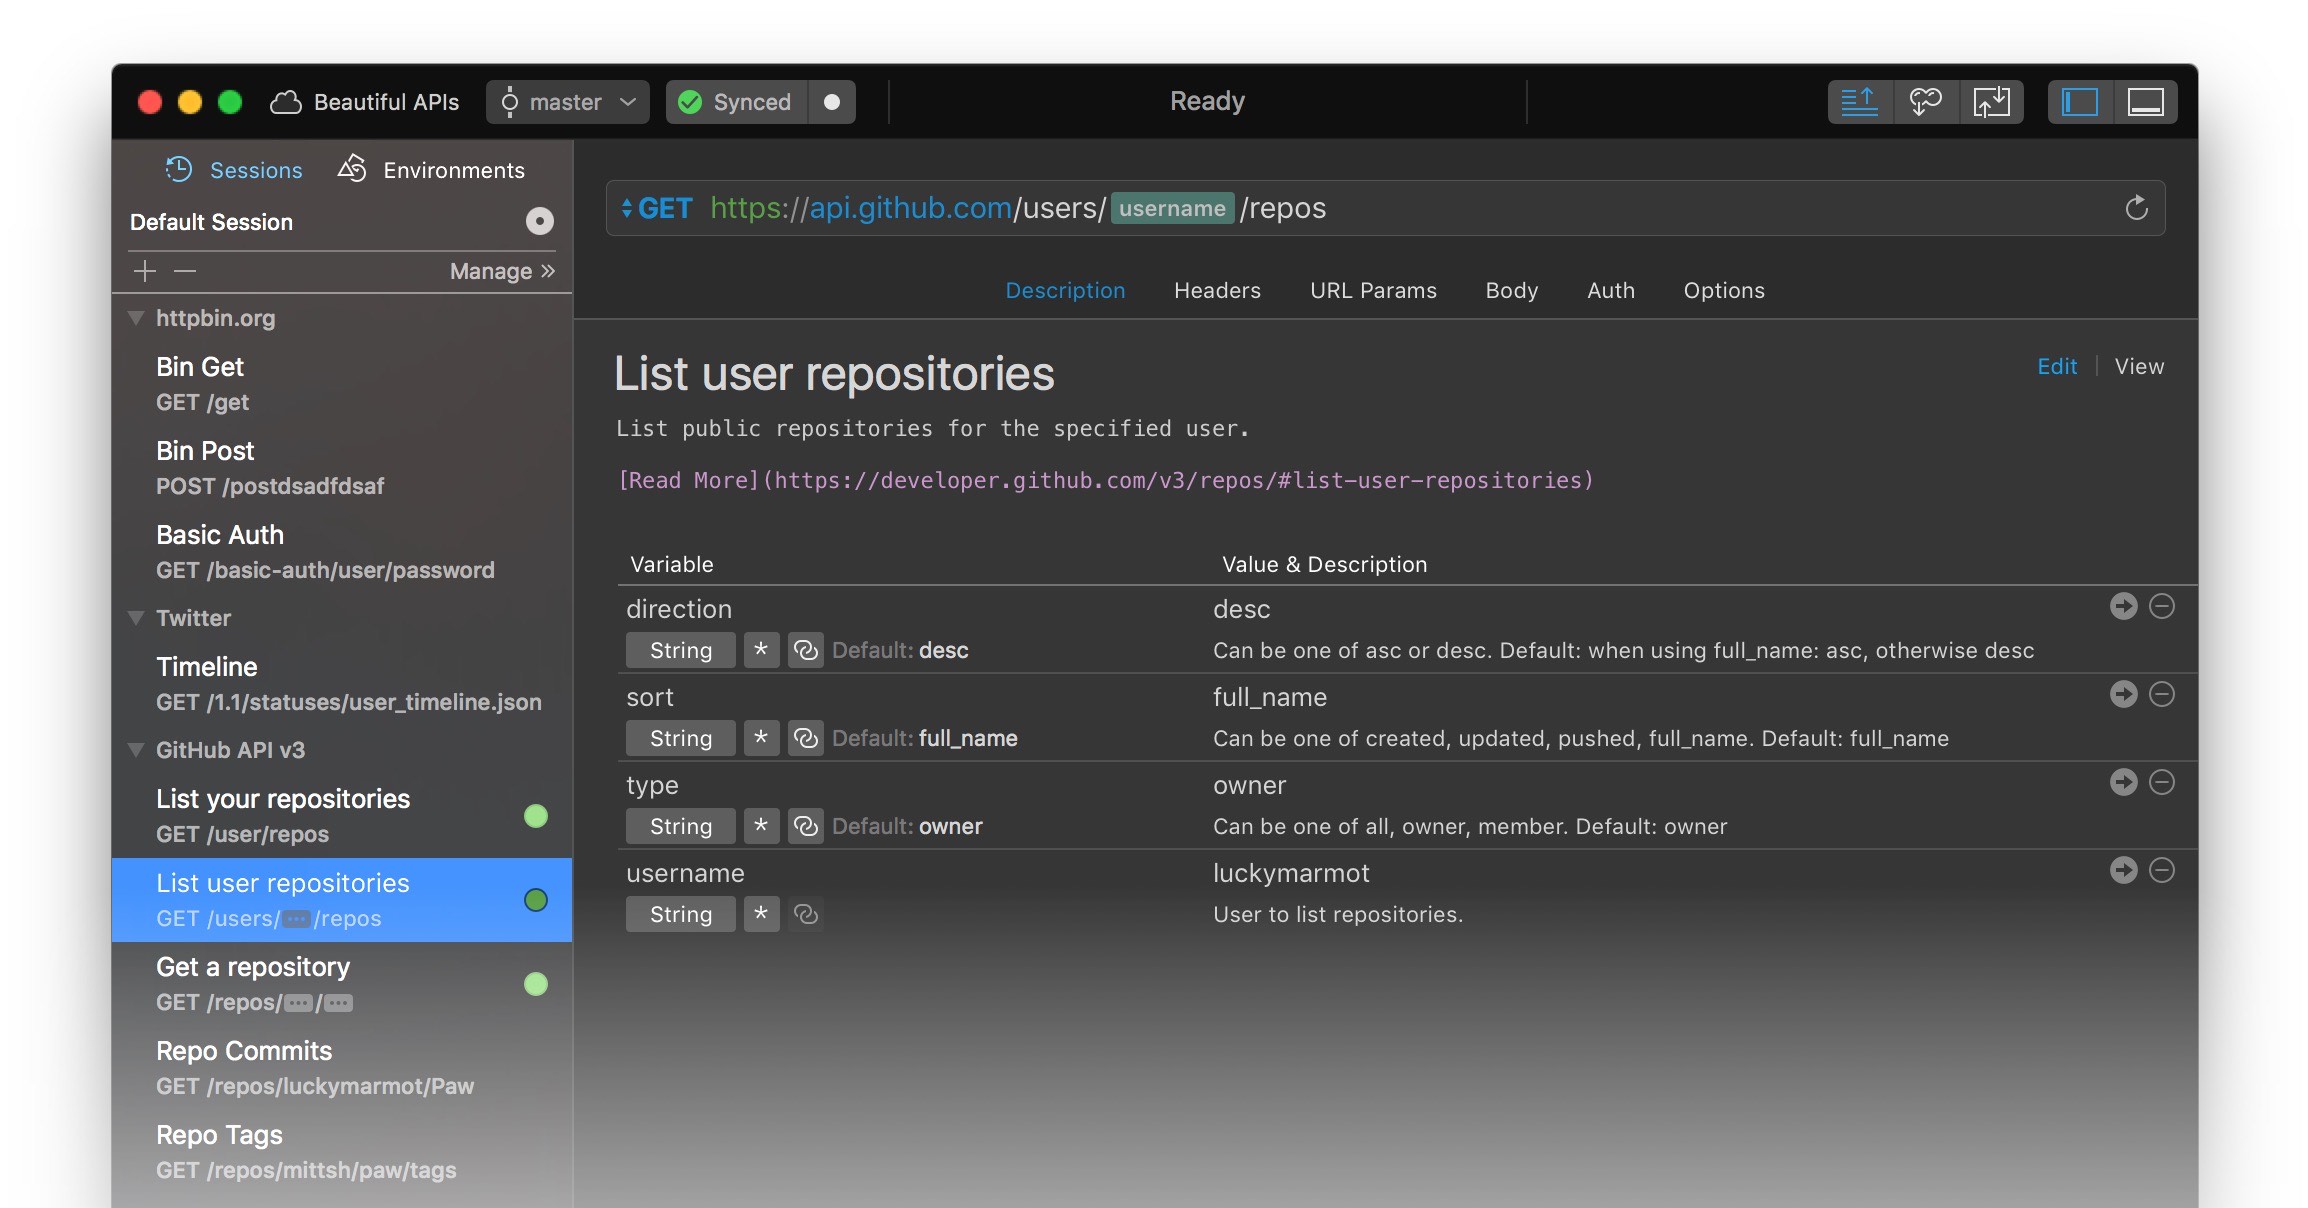Open String type dropdown for sort

coord(681,738)
